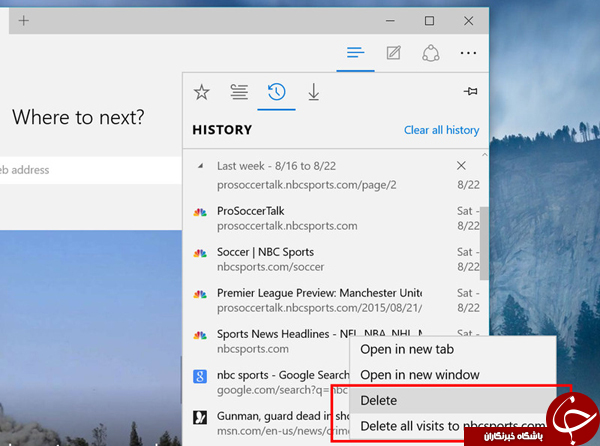This screenshot has width=600, height=446.
Task: Open a new tab with the plus button
Action: tap(24, 21)
